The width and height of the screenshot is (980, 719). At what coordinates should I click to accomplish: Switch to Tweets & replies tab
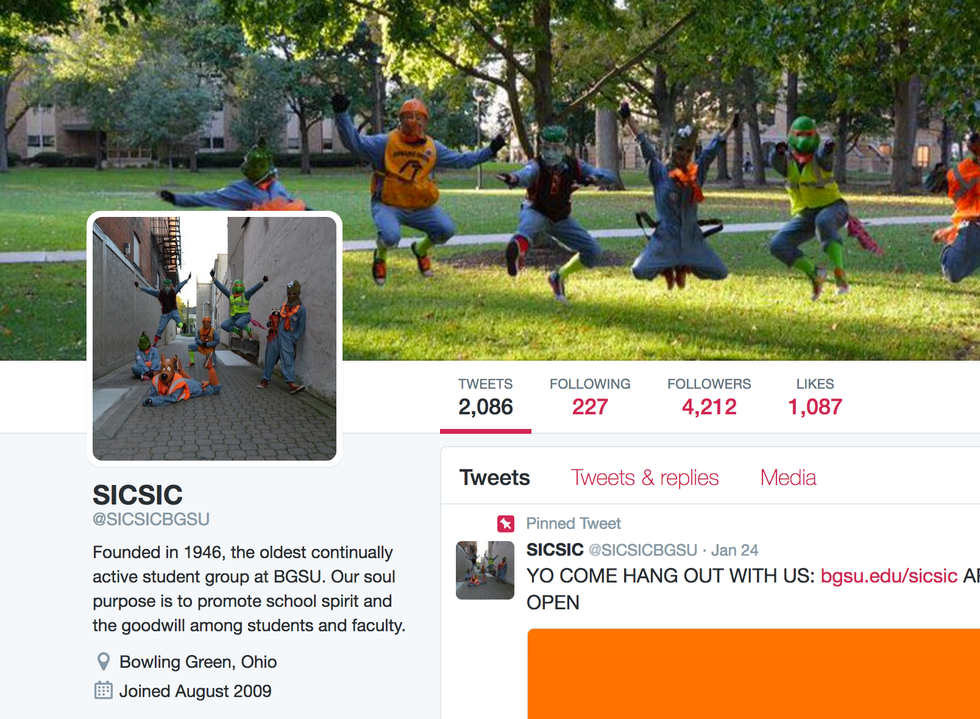tap(644, 478)
